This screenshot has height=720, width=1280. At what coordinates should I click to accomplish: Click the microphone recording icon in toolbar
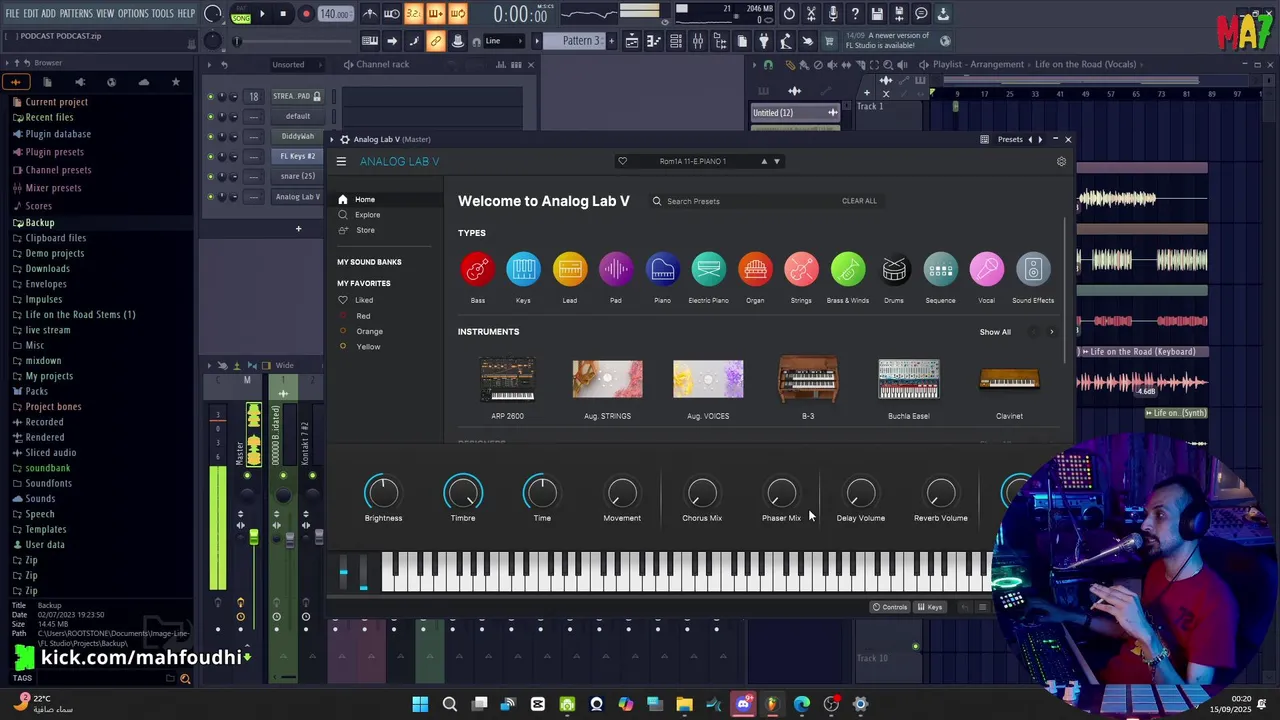(x=833, y=14)
